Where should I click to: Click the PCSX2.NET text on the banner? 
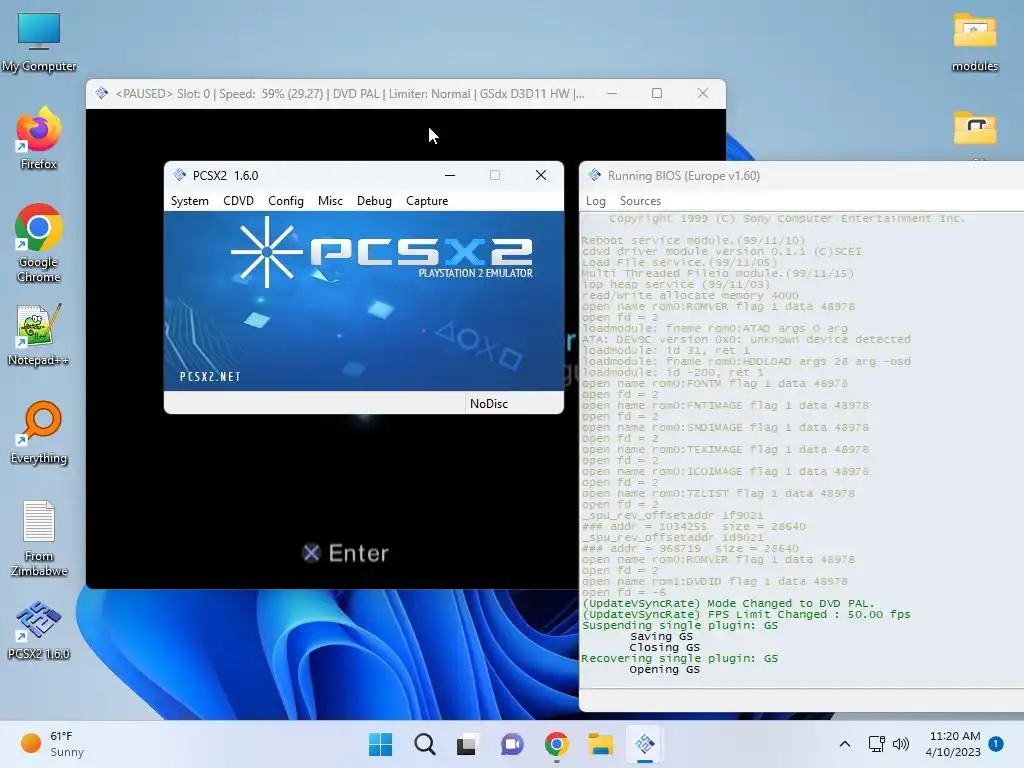(210, 377)
